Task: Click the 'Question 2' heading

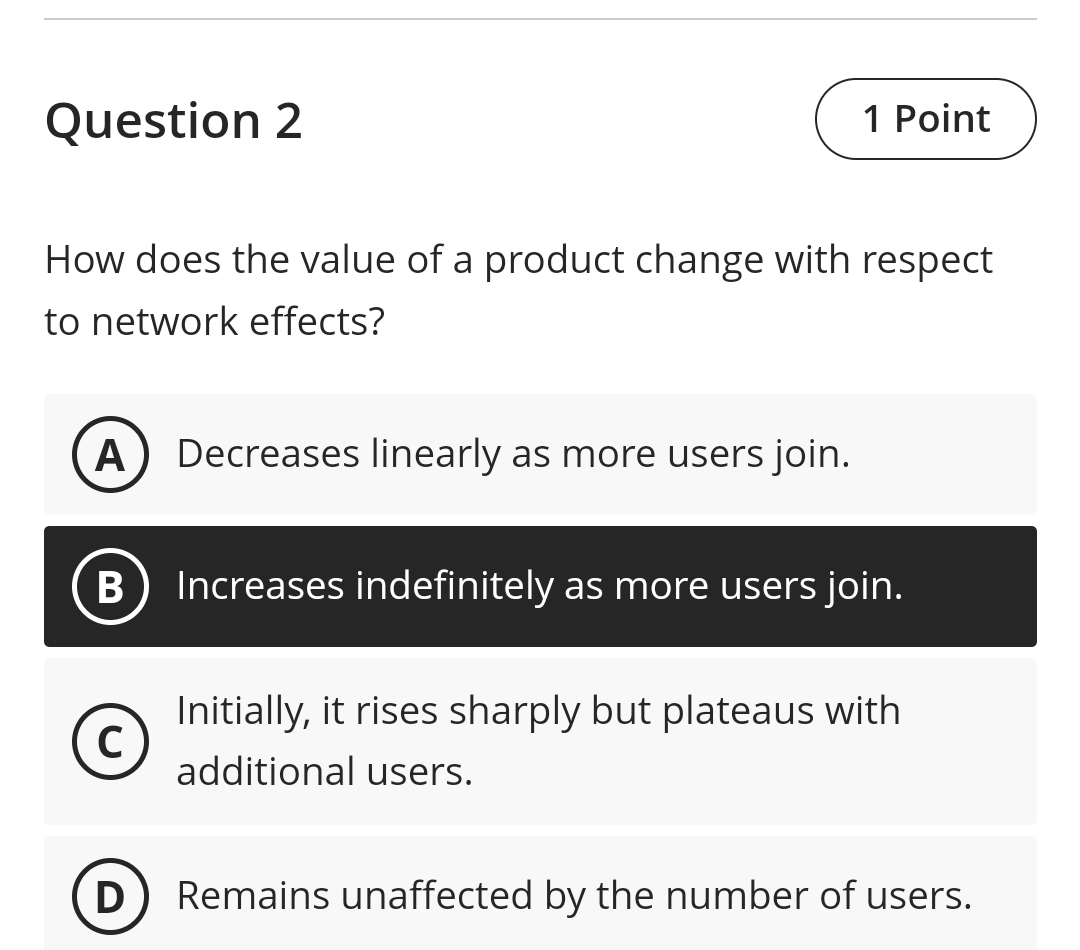Action: pyautogui.click(x=173, y=119)
